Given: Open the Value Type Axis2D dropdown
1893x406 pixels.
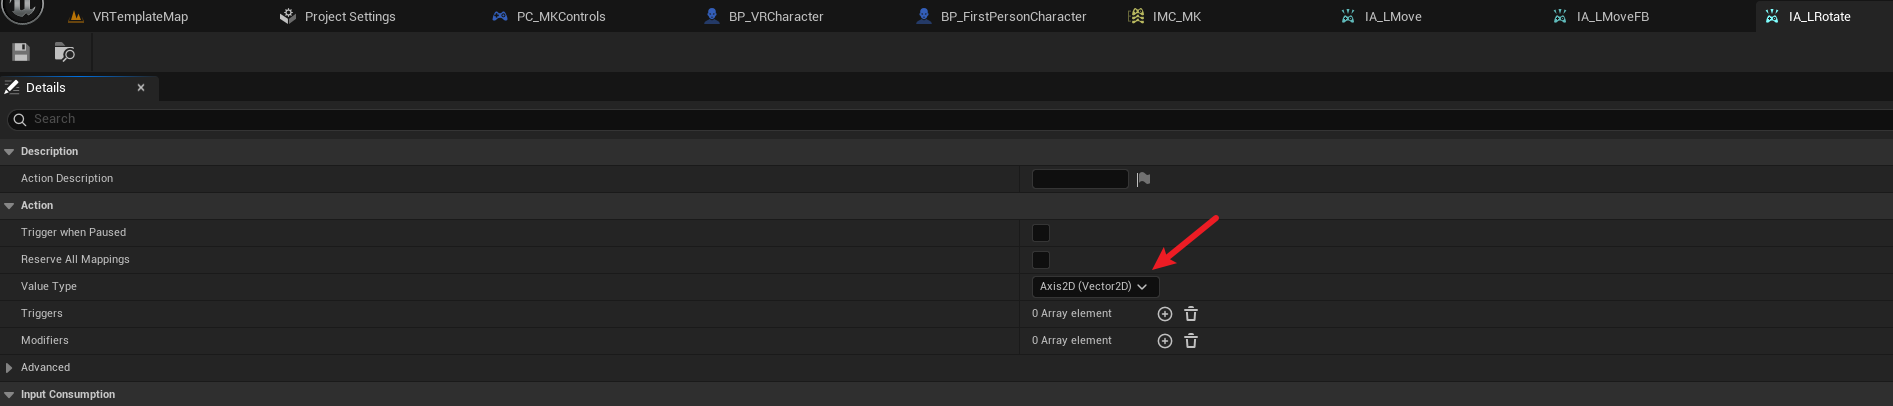Looking at the screenshot, I should click(1095, 287).
